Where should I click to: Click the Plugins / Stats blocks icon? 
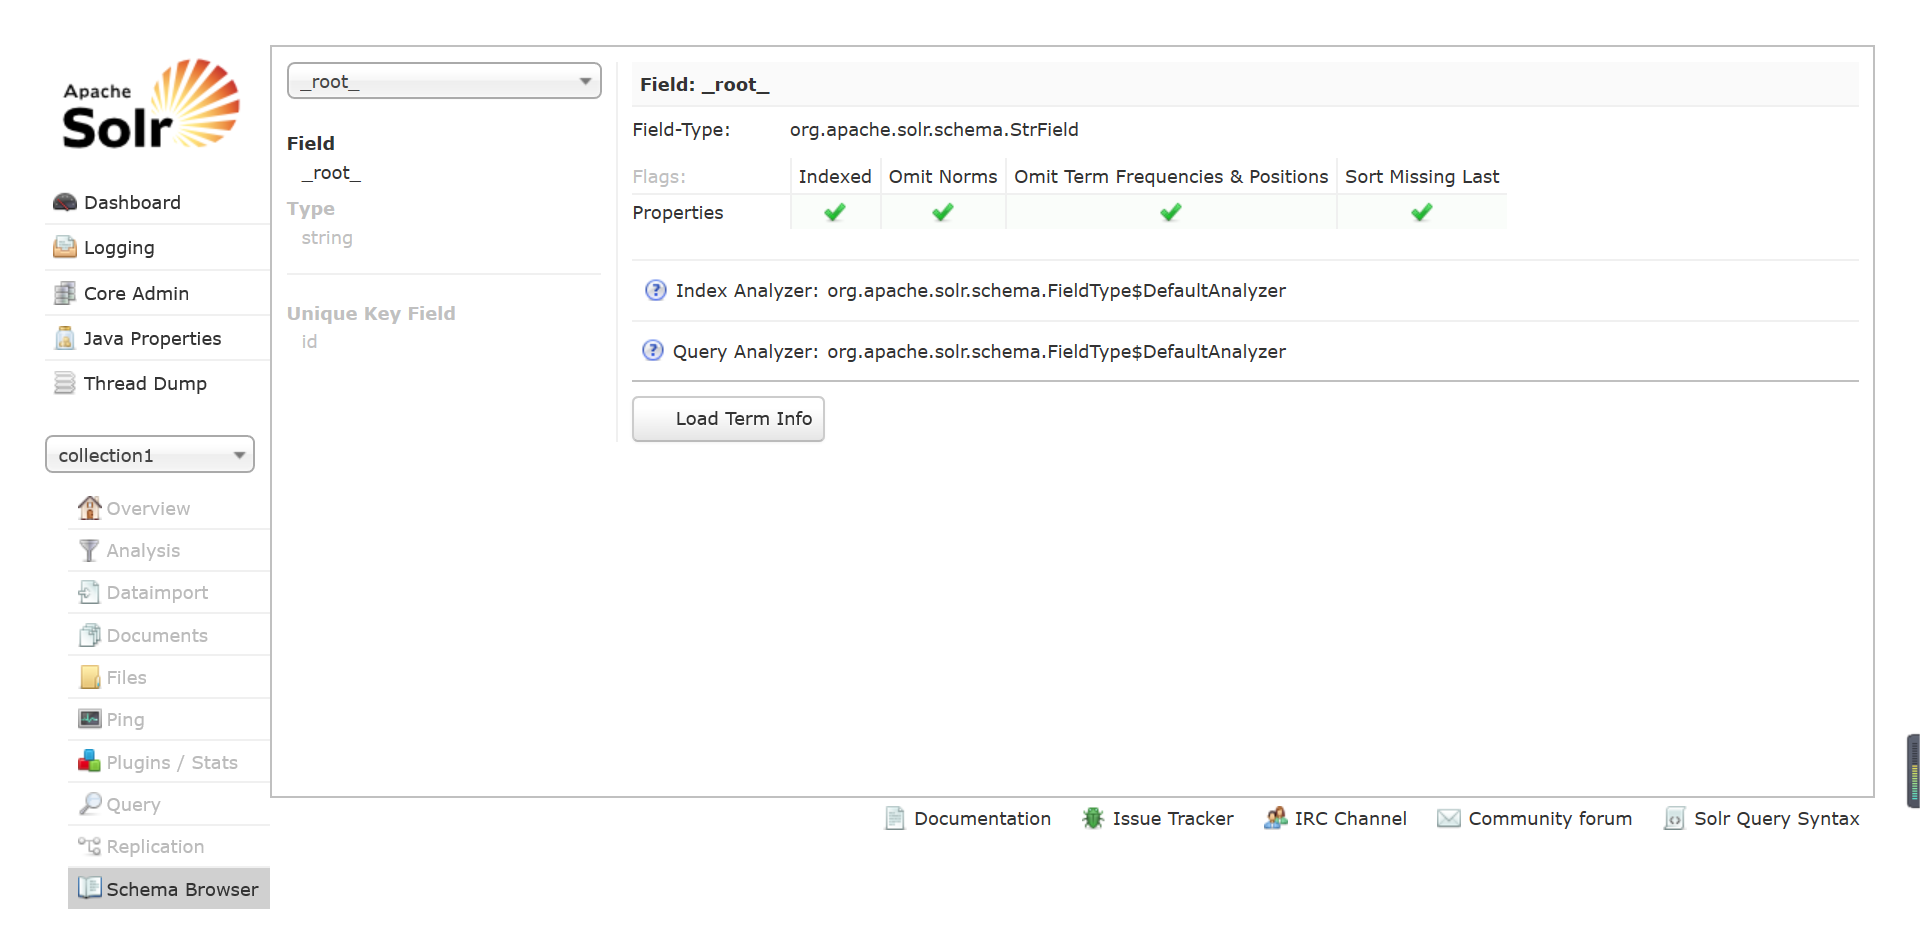coord(90,761)
